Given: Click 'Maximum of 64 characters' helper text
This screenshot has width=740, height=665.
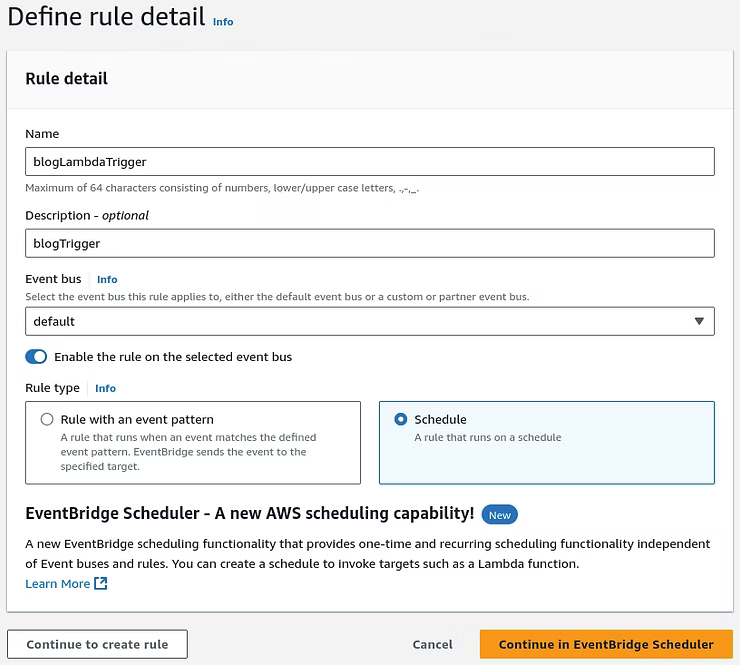Looking at the screenshot, I should (222, 188).
